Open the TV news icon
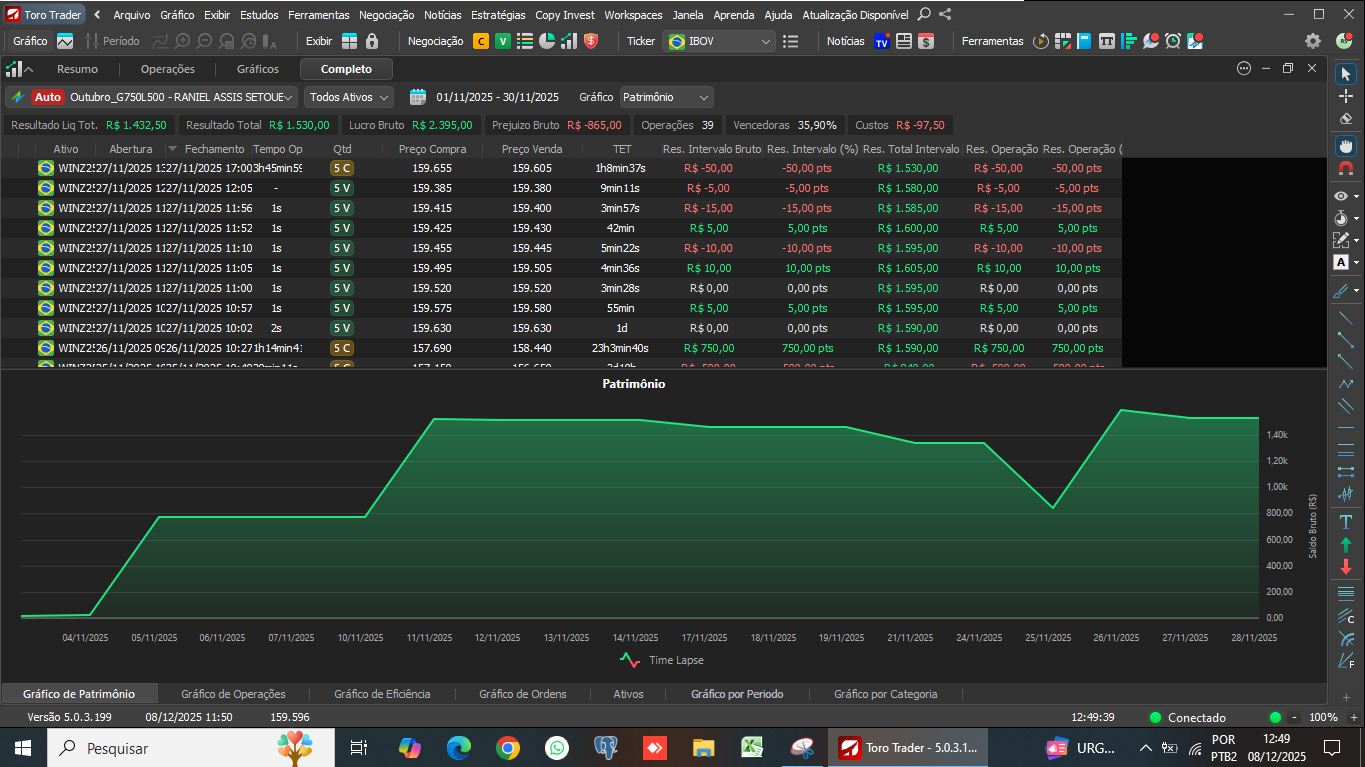Viewport: 1365px width, 767px height. [881, 41]
